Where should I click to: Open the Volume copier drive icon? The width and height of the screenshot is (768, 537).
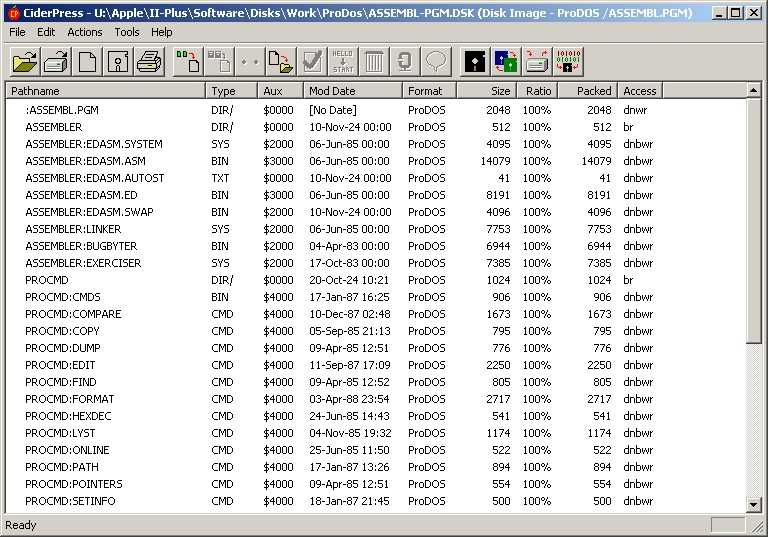537,62
